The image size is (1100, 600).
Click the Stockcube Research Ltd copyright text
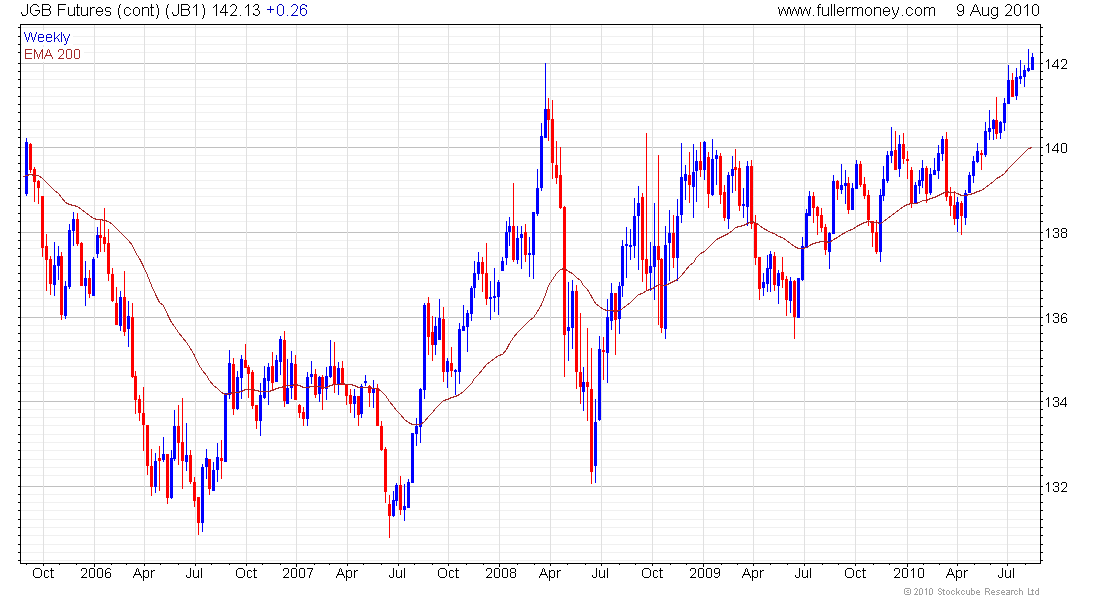[x=971, y=592]
